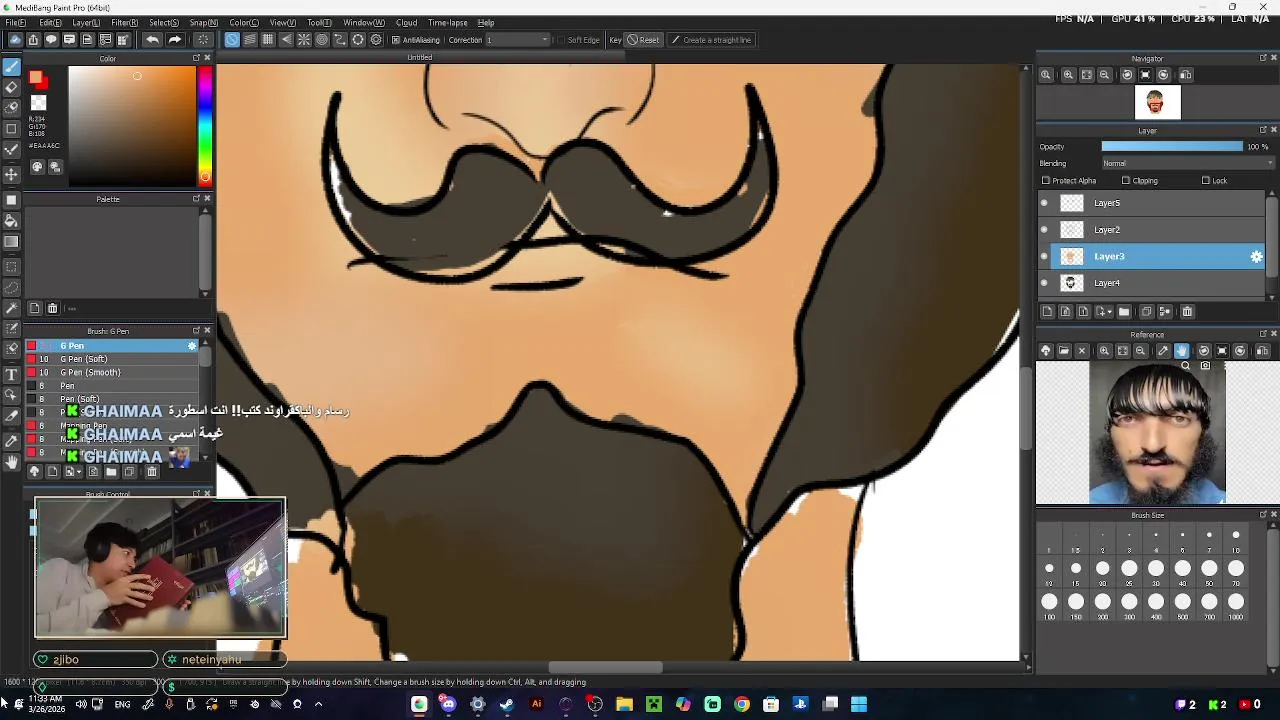This screenshot has height=720, width=1280.
Task: Select the Text tool
Action: coord(12,374)
